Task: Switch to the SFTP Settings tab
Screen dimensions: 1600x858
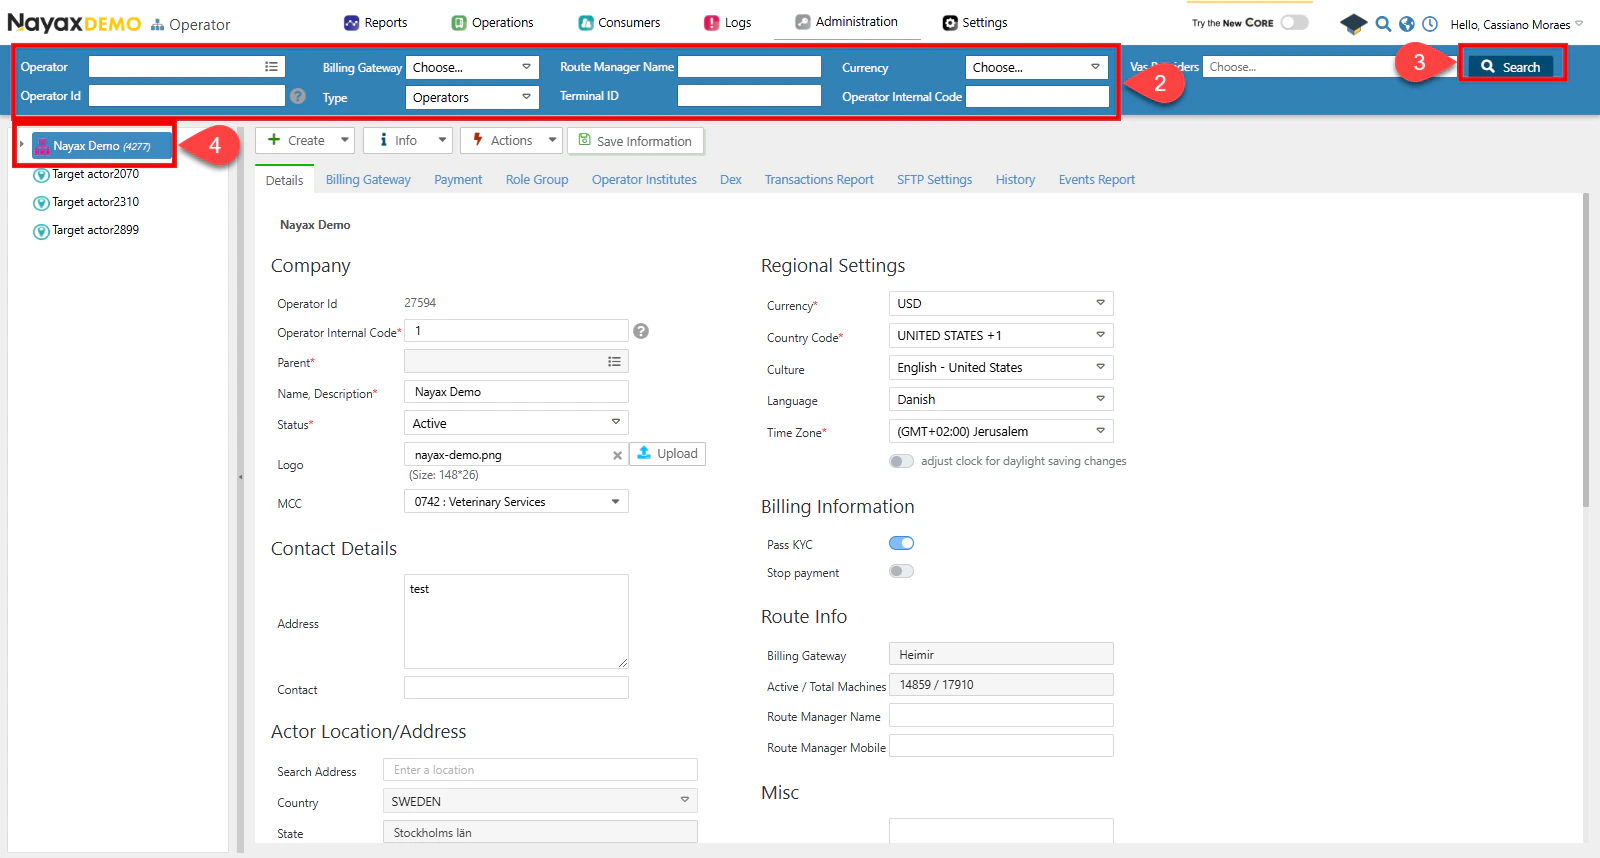Action: click(934, 180)
